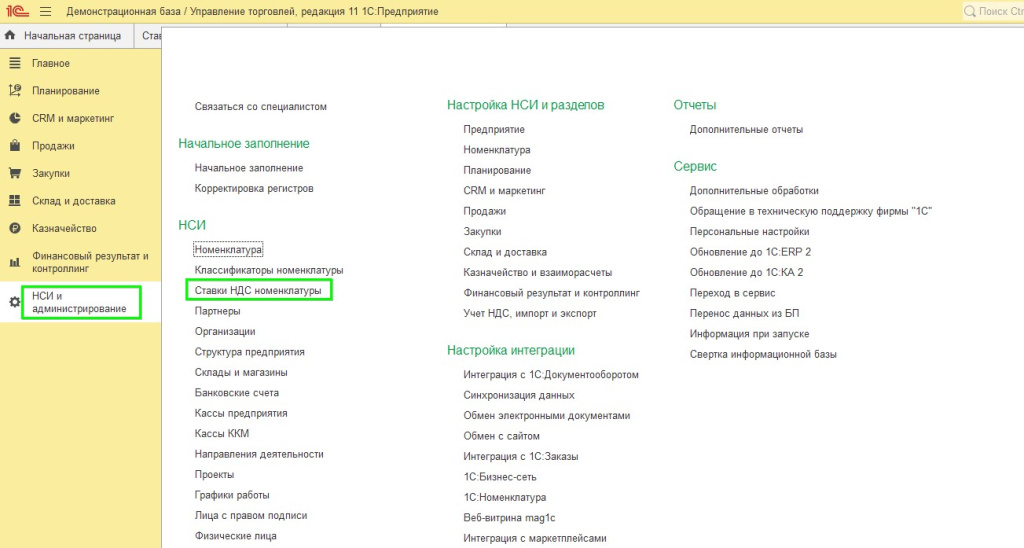Open the Партнеры list
This screenshot has width=1024, height=548.
[217, 311]
